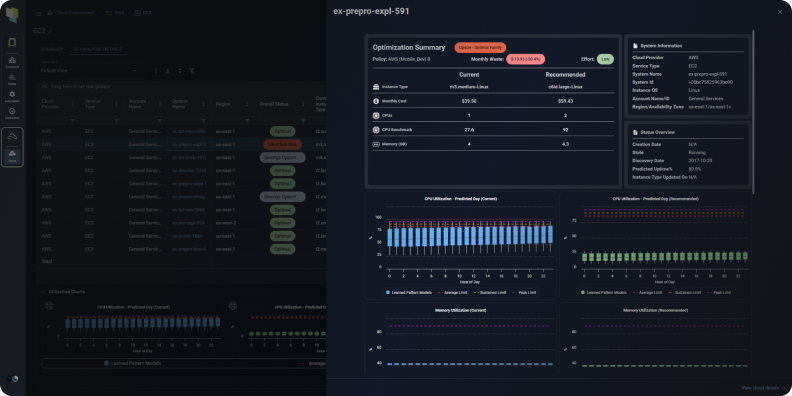The image size is (792, 396).
Task: Select the AI ANALYSIS DETAILS tab
Action: pyautogui.click(x=97, y=50)
